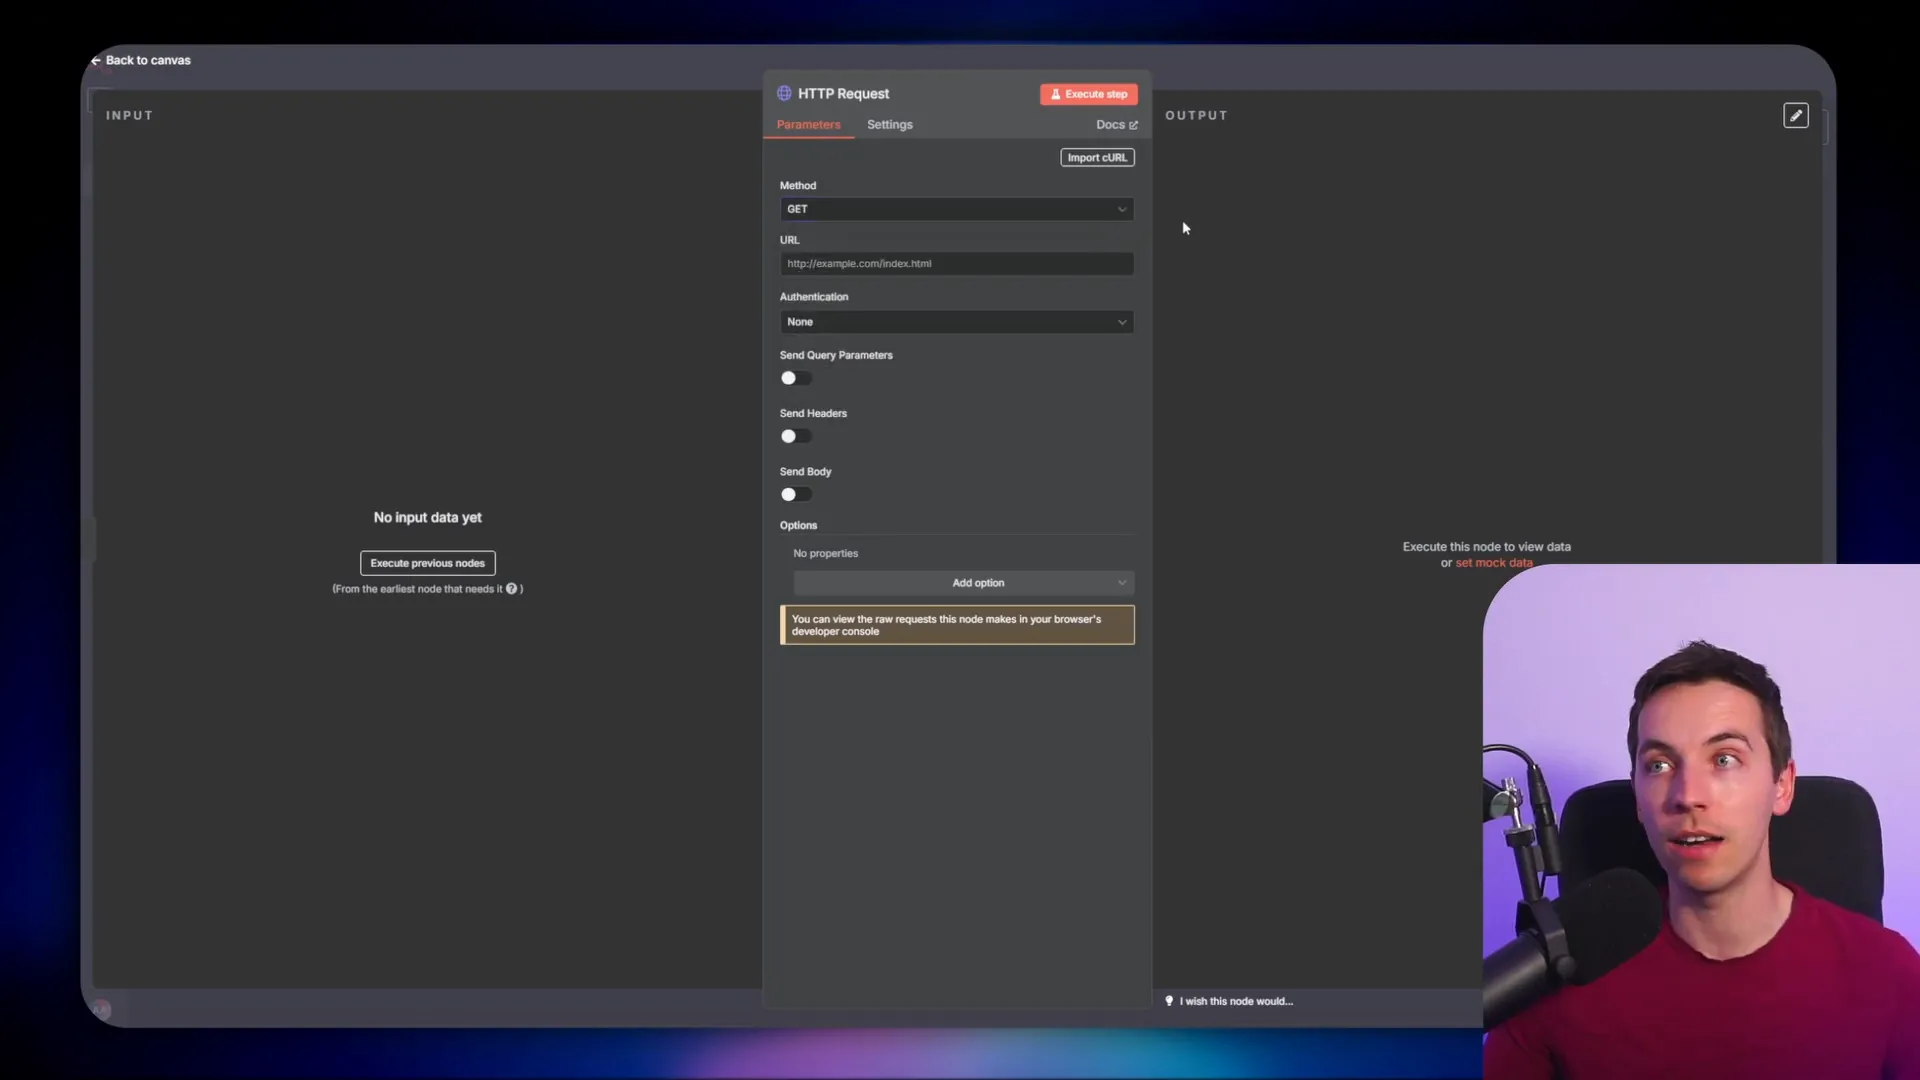Click the HTTP Request globe icon
Screen dimensions: 1920x1080
[784, 93]
